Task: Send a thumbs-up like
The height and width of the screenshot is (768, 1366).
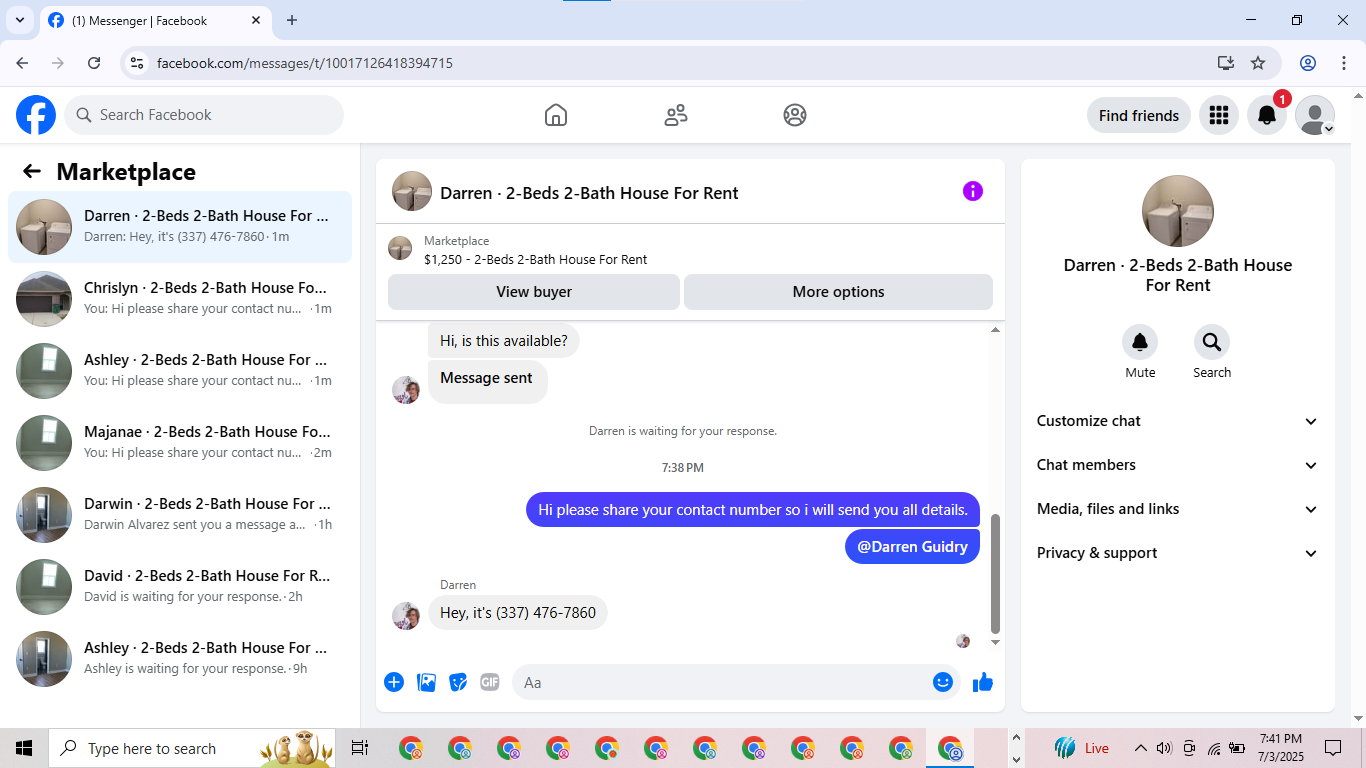Action: (x=983, y=682)
